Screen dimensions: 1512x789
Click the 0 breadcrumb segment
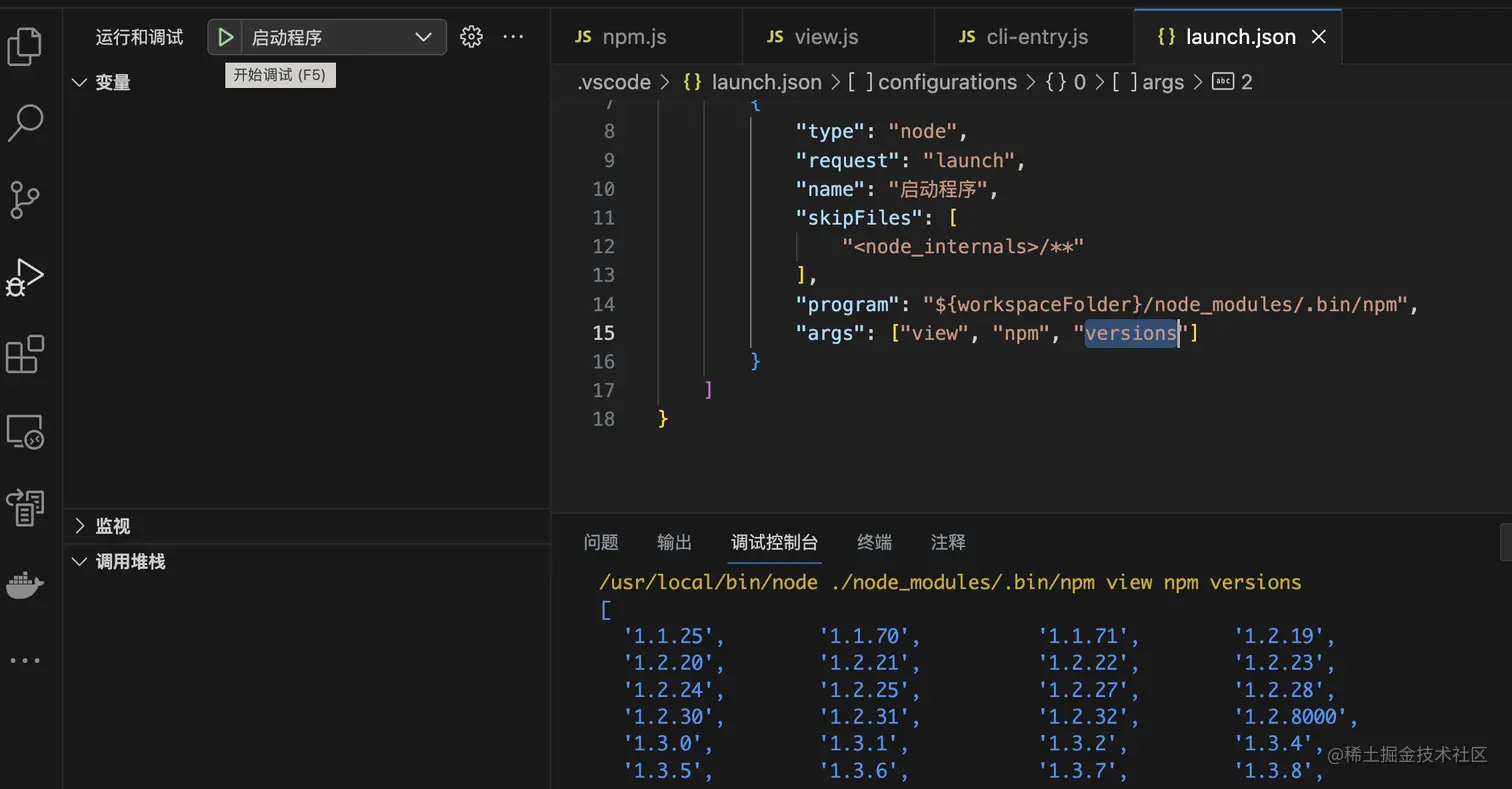[x=1080, y=82]
